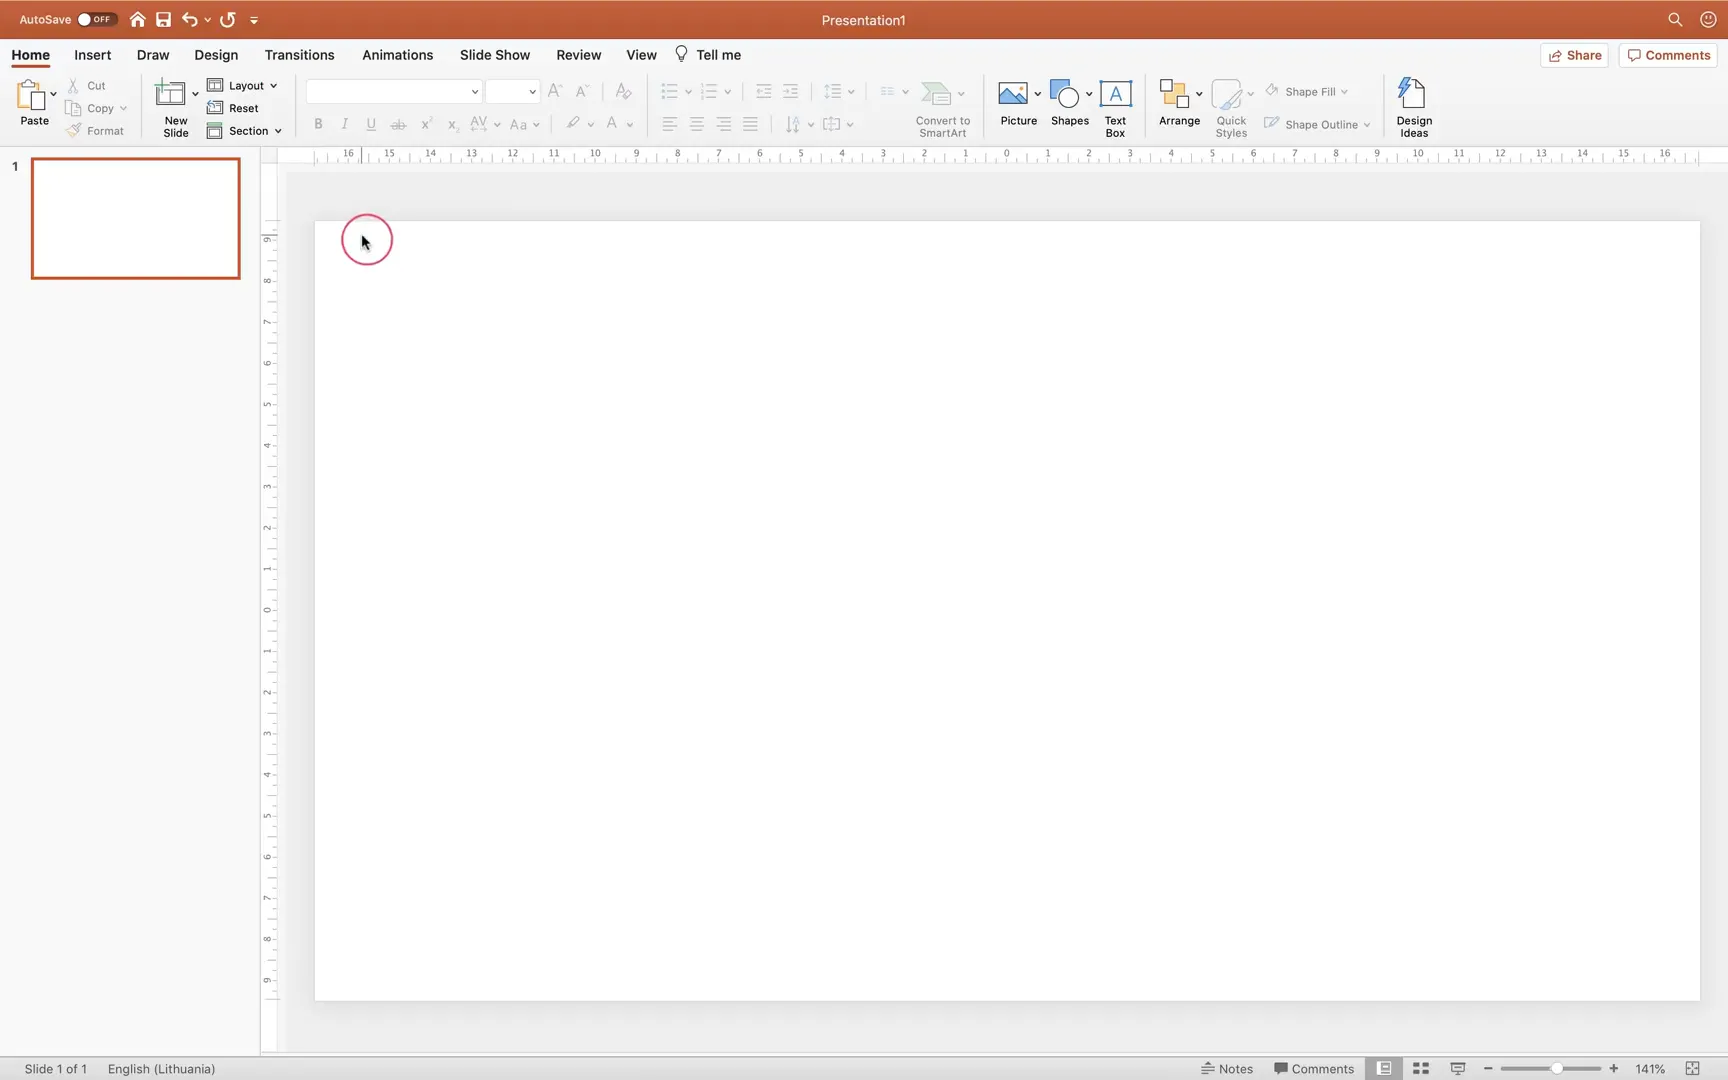Click the Slide Sorter view icon
The image size is (1728, 1080).
(x=1420, y=1068)
